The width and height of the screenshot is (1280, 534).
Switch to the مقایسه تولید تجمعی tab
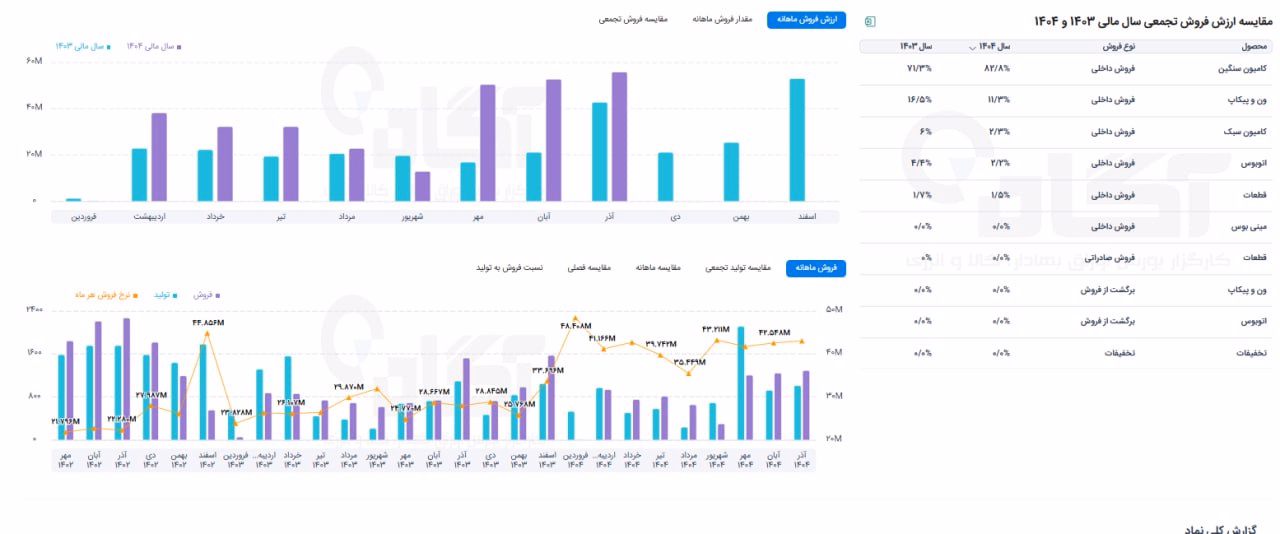(x=738, y=268)
